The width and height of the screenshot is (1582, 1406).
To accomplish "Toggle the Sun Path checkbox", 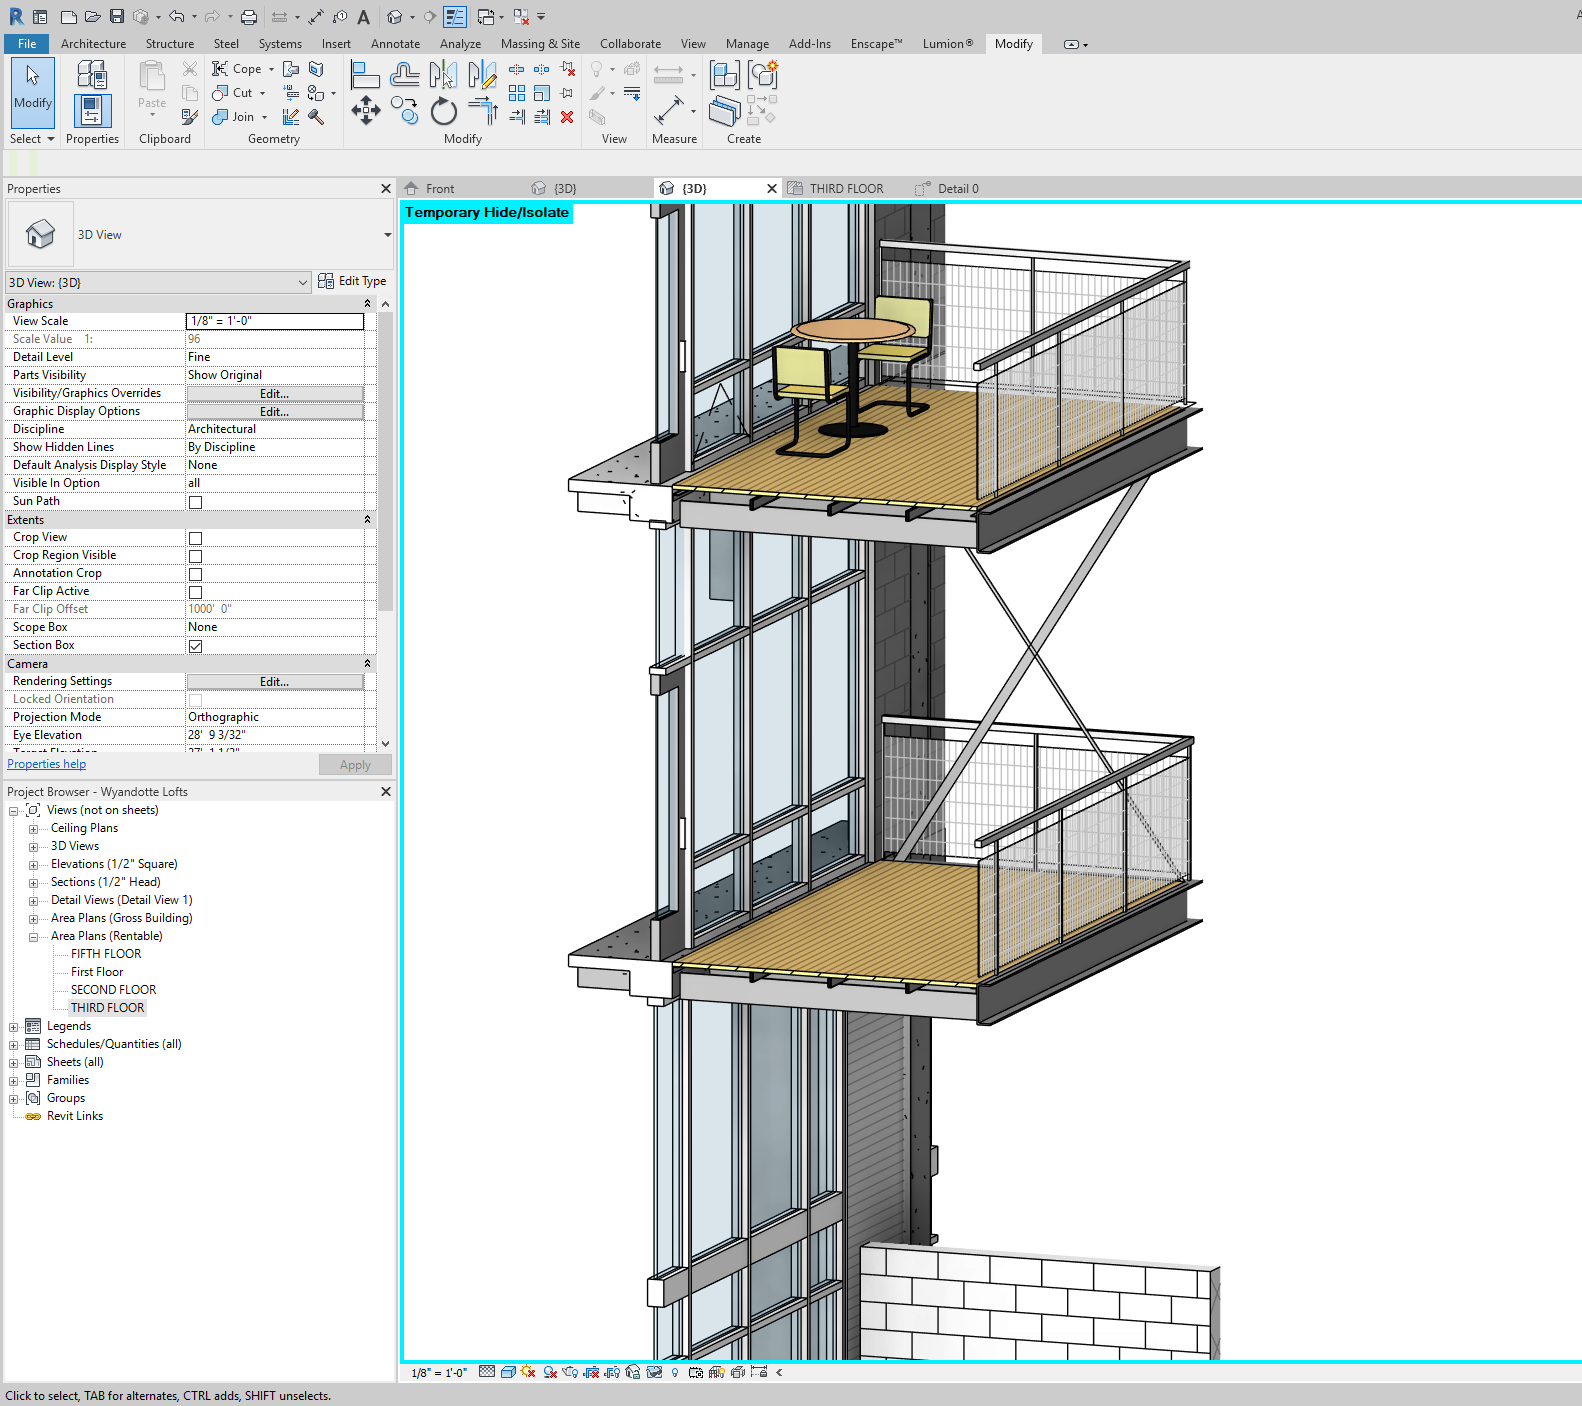I will [196, 502].
